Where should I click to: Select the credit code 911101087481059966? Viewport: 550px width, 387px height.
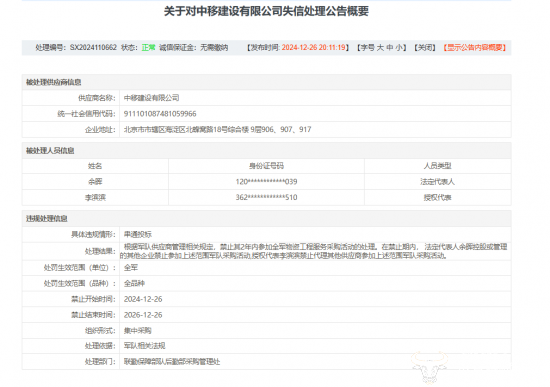(x=160, y=114)
